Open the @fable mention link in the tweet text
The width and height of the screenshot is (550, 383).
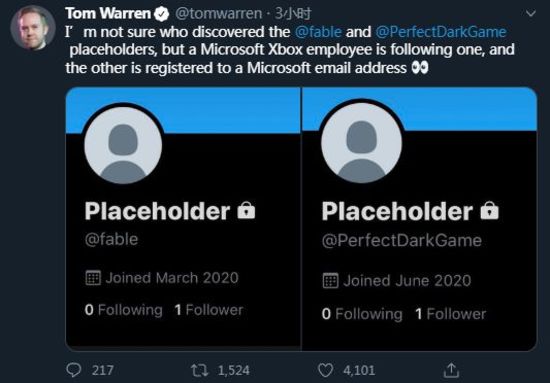[x=318, y=32]
